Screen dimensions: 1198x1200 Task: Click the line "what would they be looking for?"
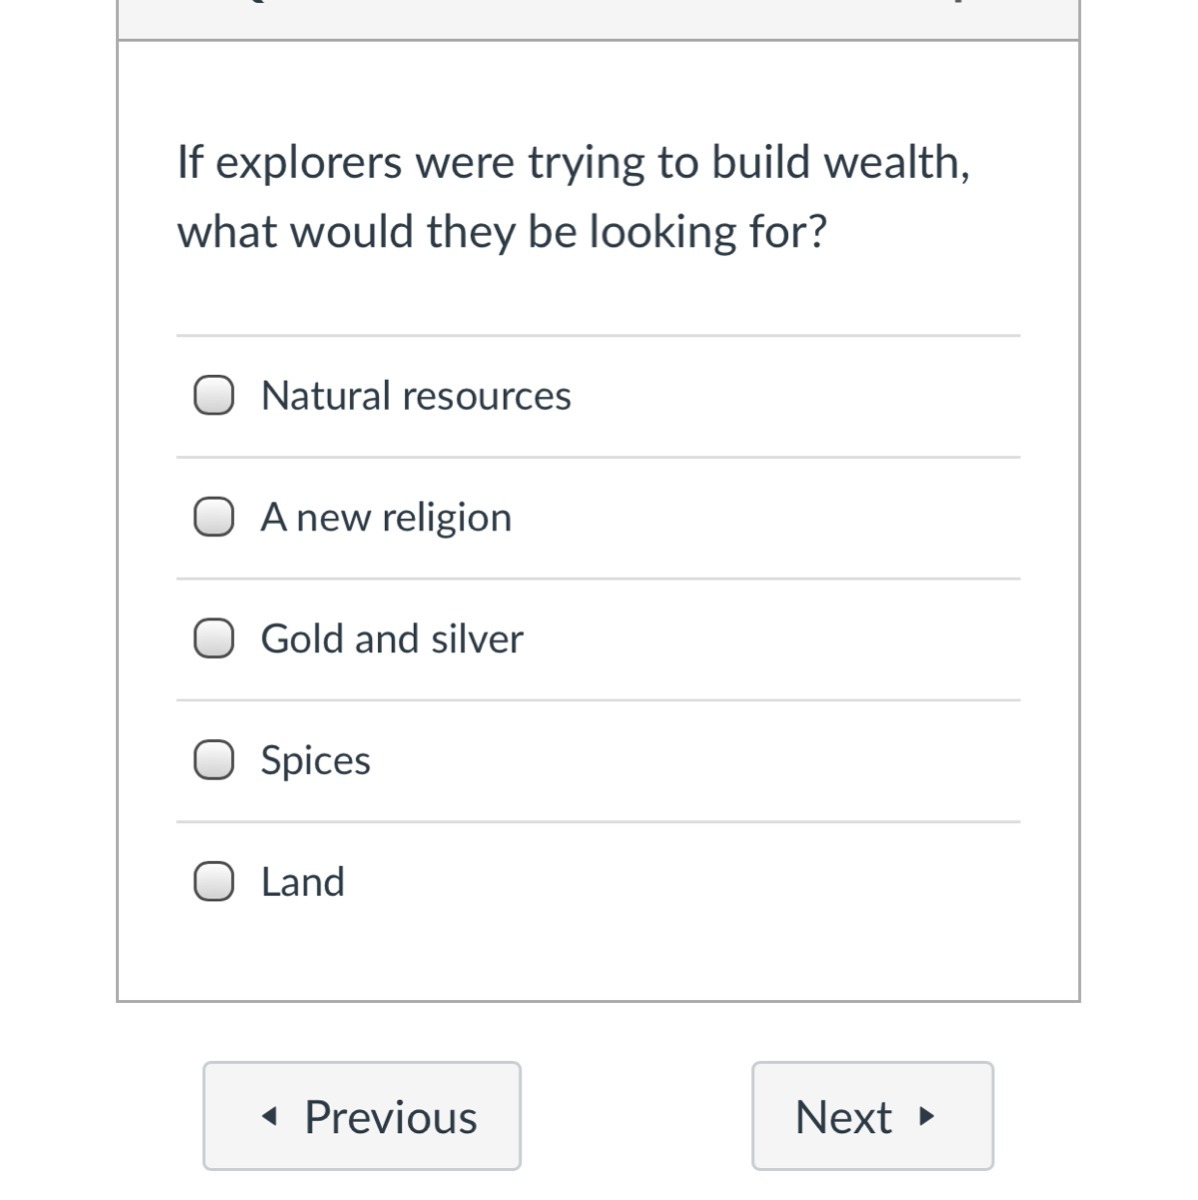[502, 232]
